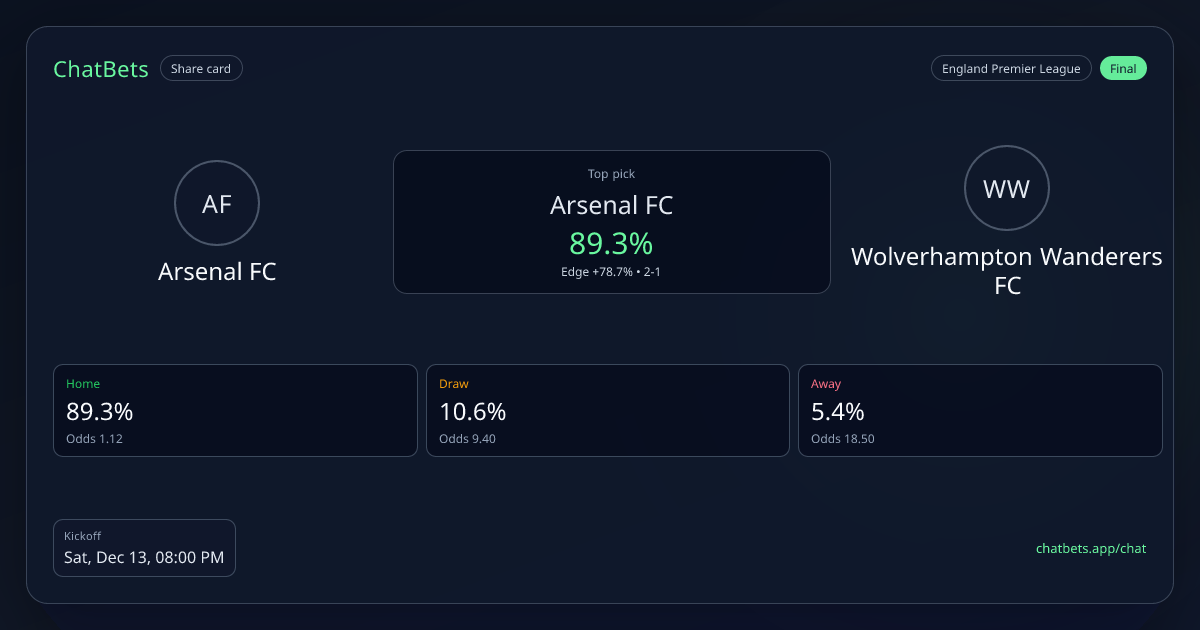This screenshot has height=630, width=1200.
Task: Click the ChatBets logo
Action: pos(101,69)
